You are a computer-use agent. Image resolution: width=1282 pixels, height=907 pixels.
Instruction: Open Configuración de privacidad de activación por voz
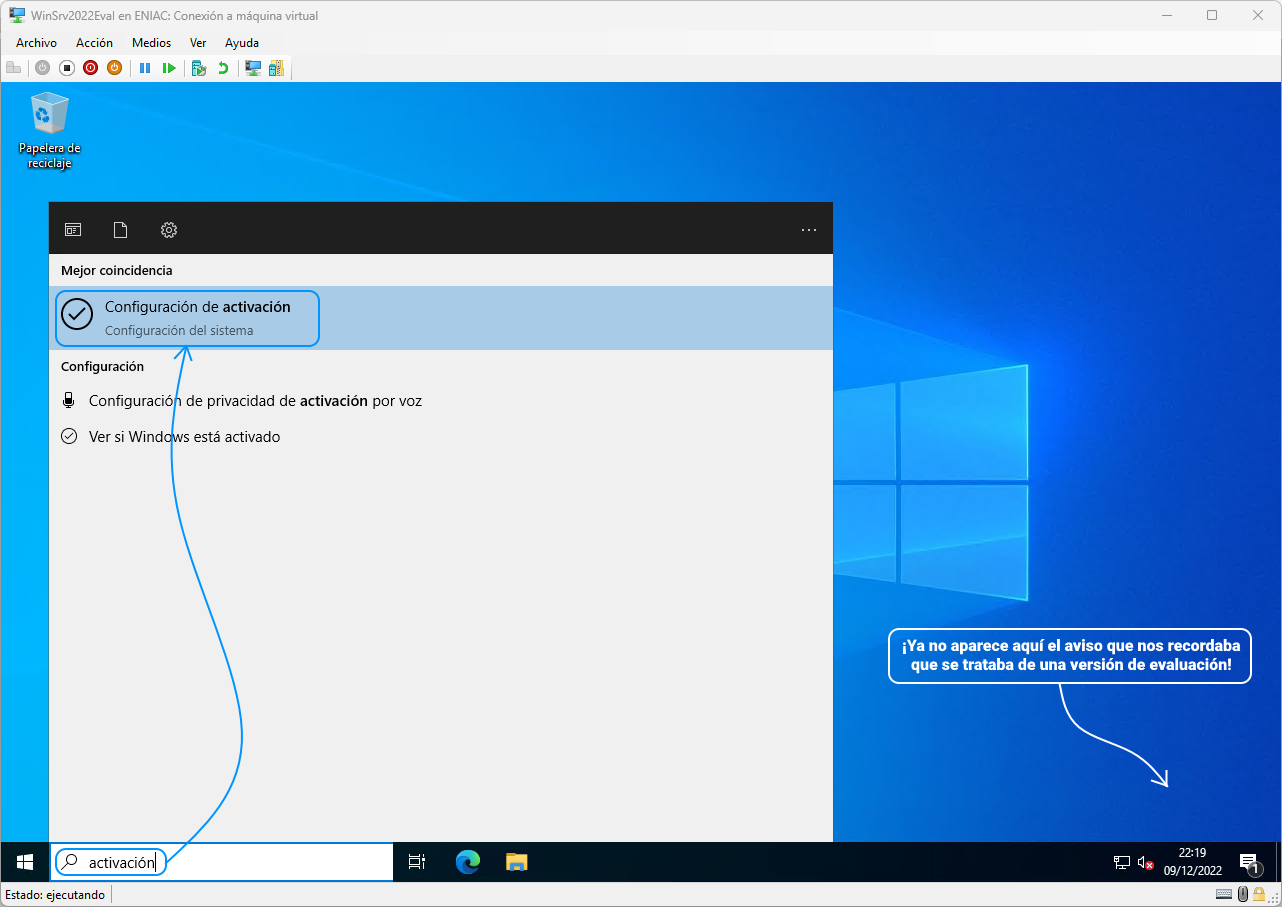coord(441,401)
